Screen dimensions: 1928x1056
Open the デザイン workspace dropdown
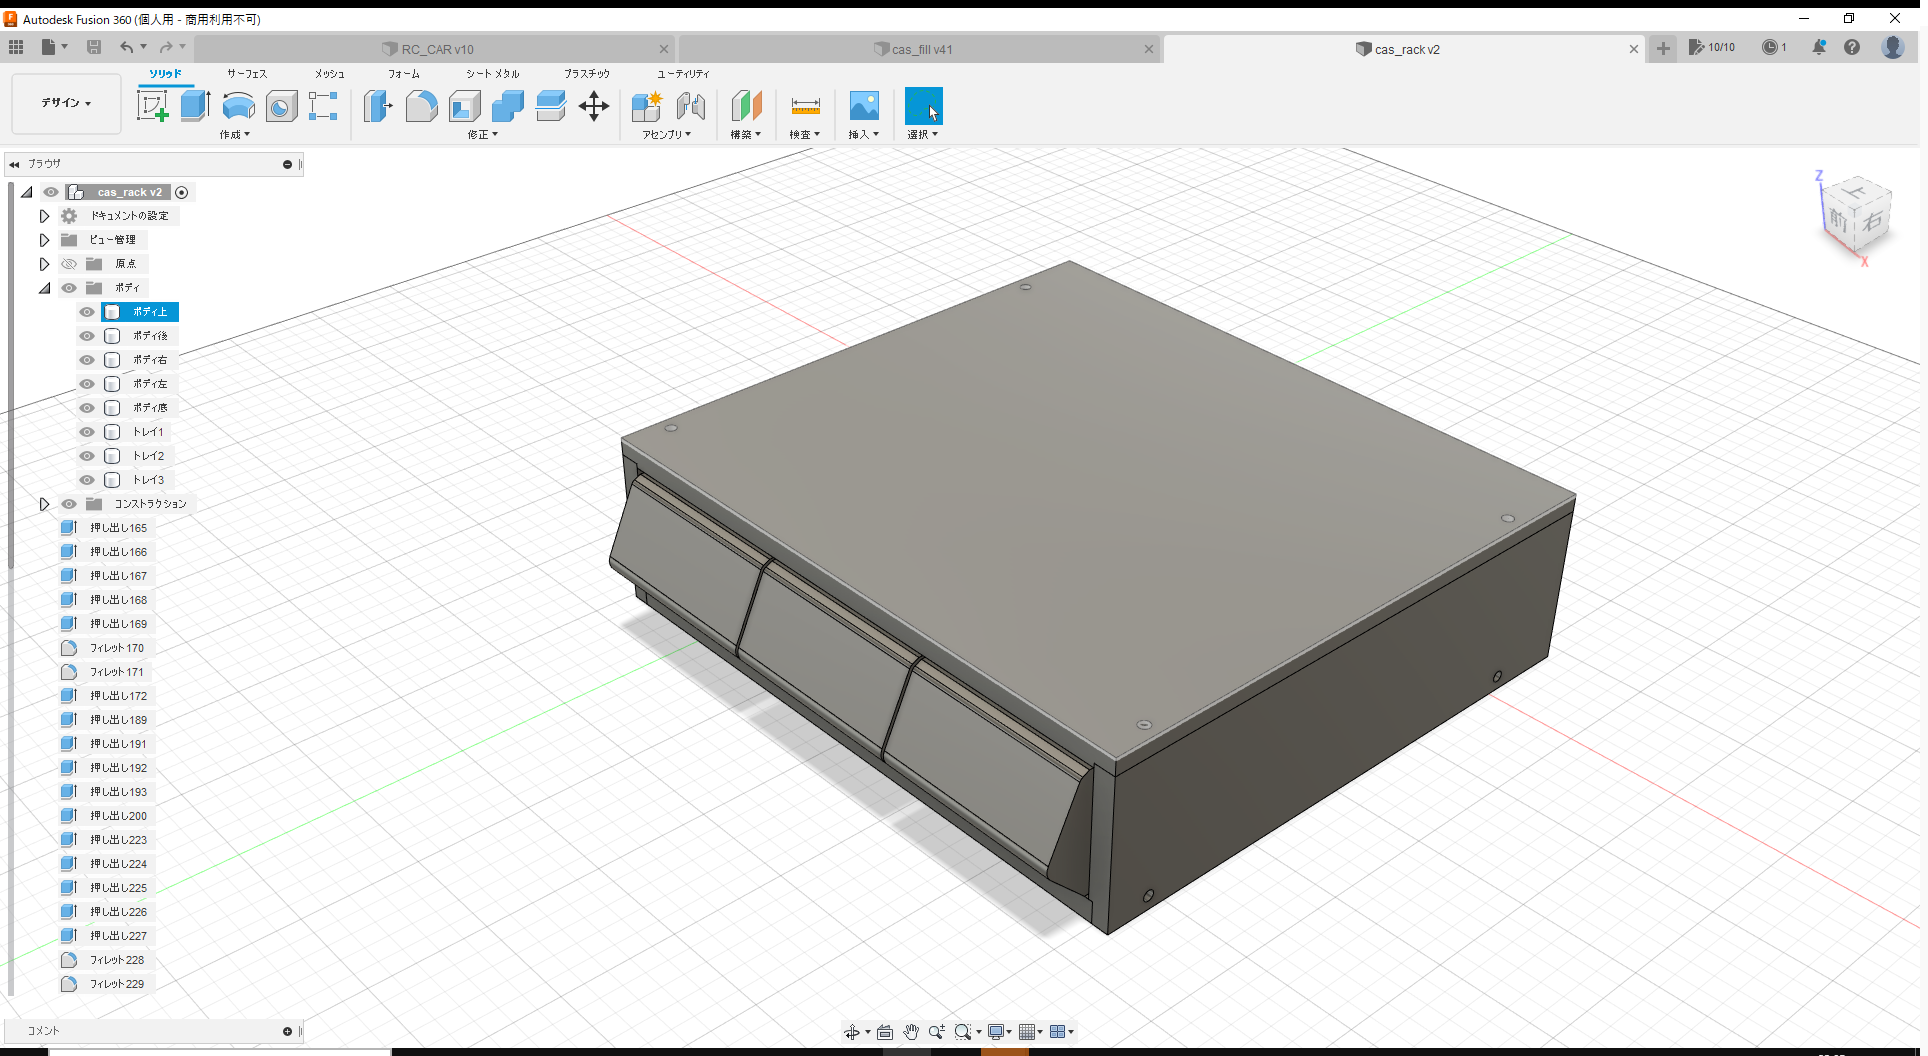tap(65, 103)
